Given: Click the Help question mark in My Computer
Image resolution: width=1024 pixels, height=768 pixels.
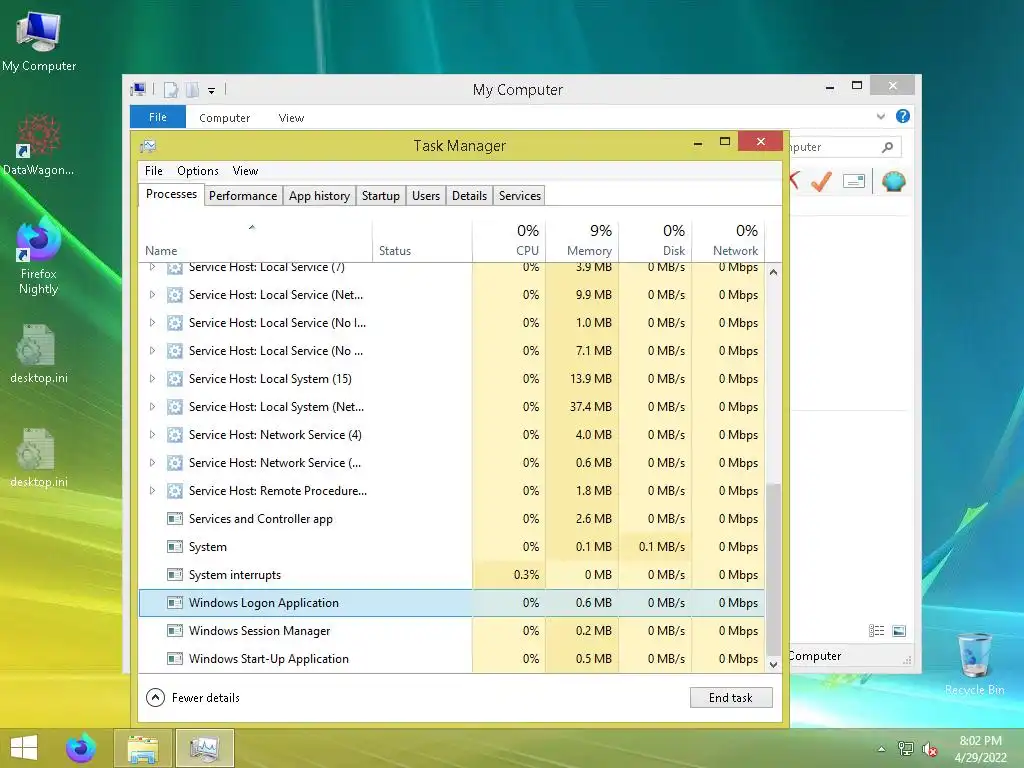Looking at the screenshot, I should pos(903,116).
